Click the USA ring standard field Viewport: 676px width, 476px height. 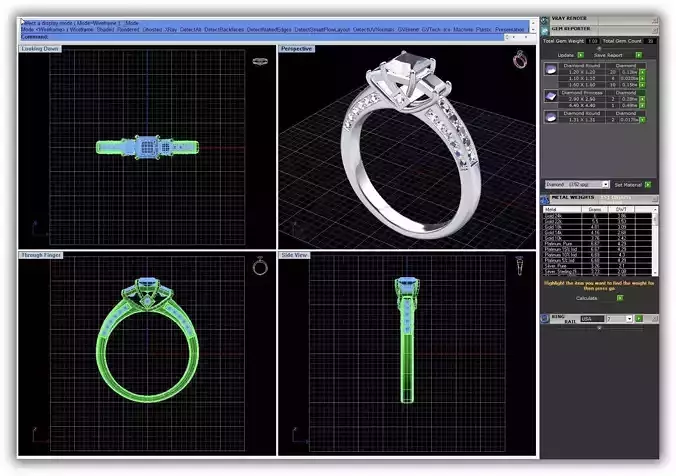coord(592,319)
